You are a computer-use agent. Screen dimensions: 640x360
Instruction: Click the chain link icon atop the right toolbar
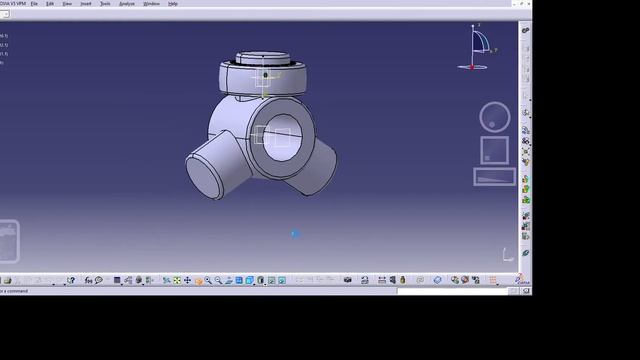tap(526, 30)
